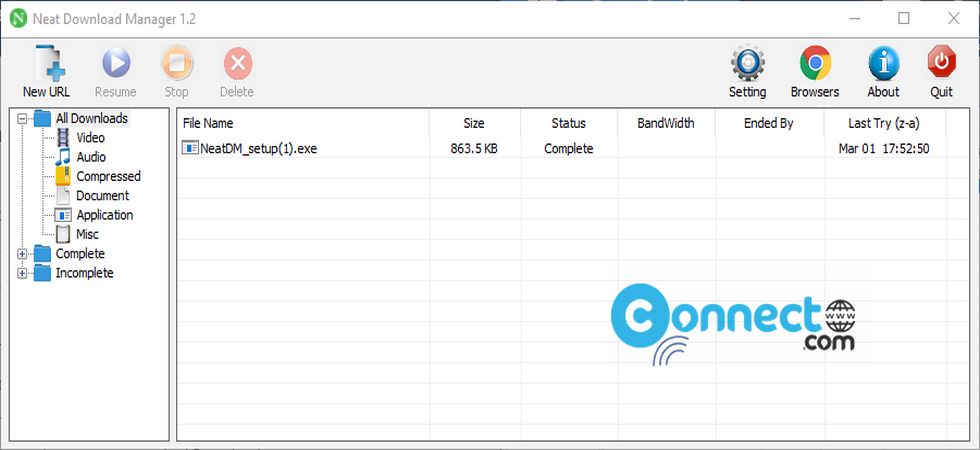Click the Incomplete folder icon
This screenshot has width=980, height=450.
(x=42, y=273)
